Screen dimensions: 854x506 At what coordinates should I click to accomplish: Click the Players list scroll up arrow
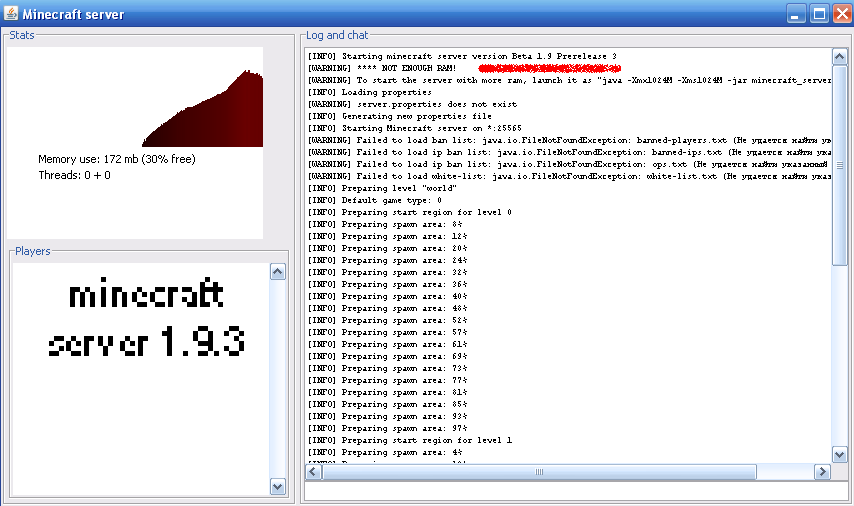(278, 272)
